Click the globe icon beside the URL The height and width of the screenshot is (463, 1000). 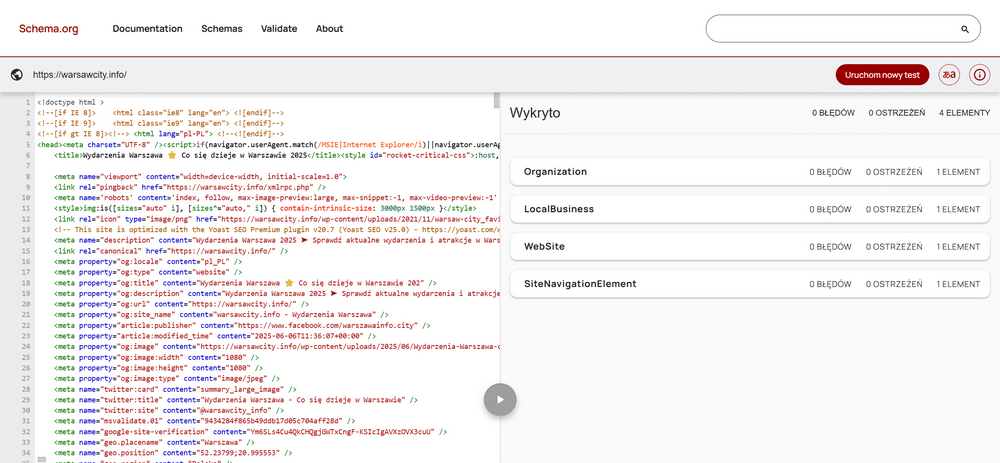click(x=17, y=75)
